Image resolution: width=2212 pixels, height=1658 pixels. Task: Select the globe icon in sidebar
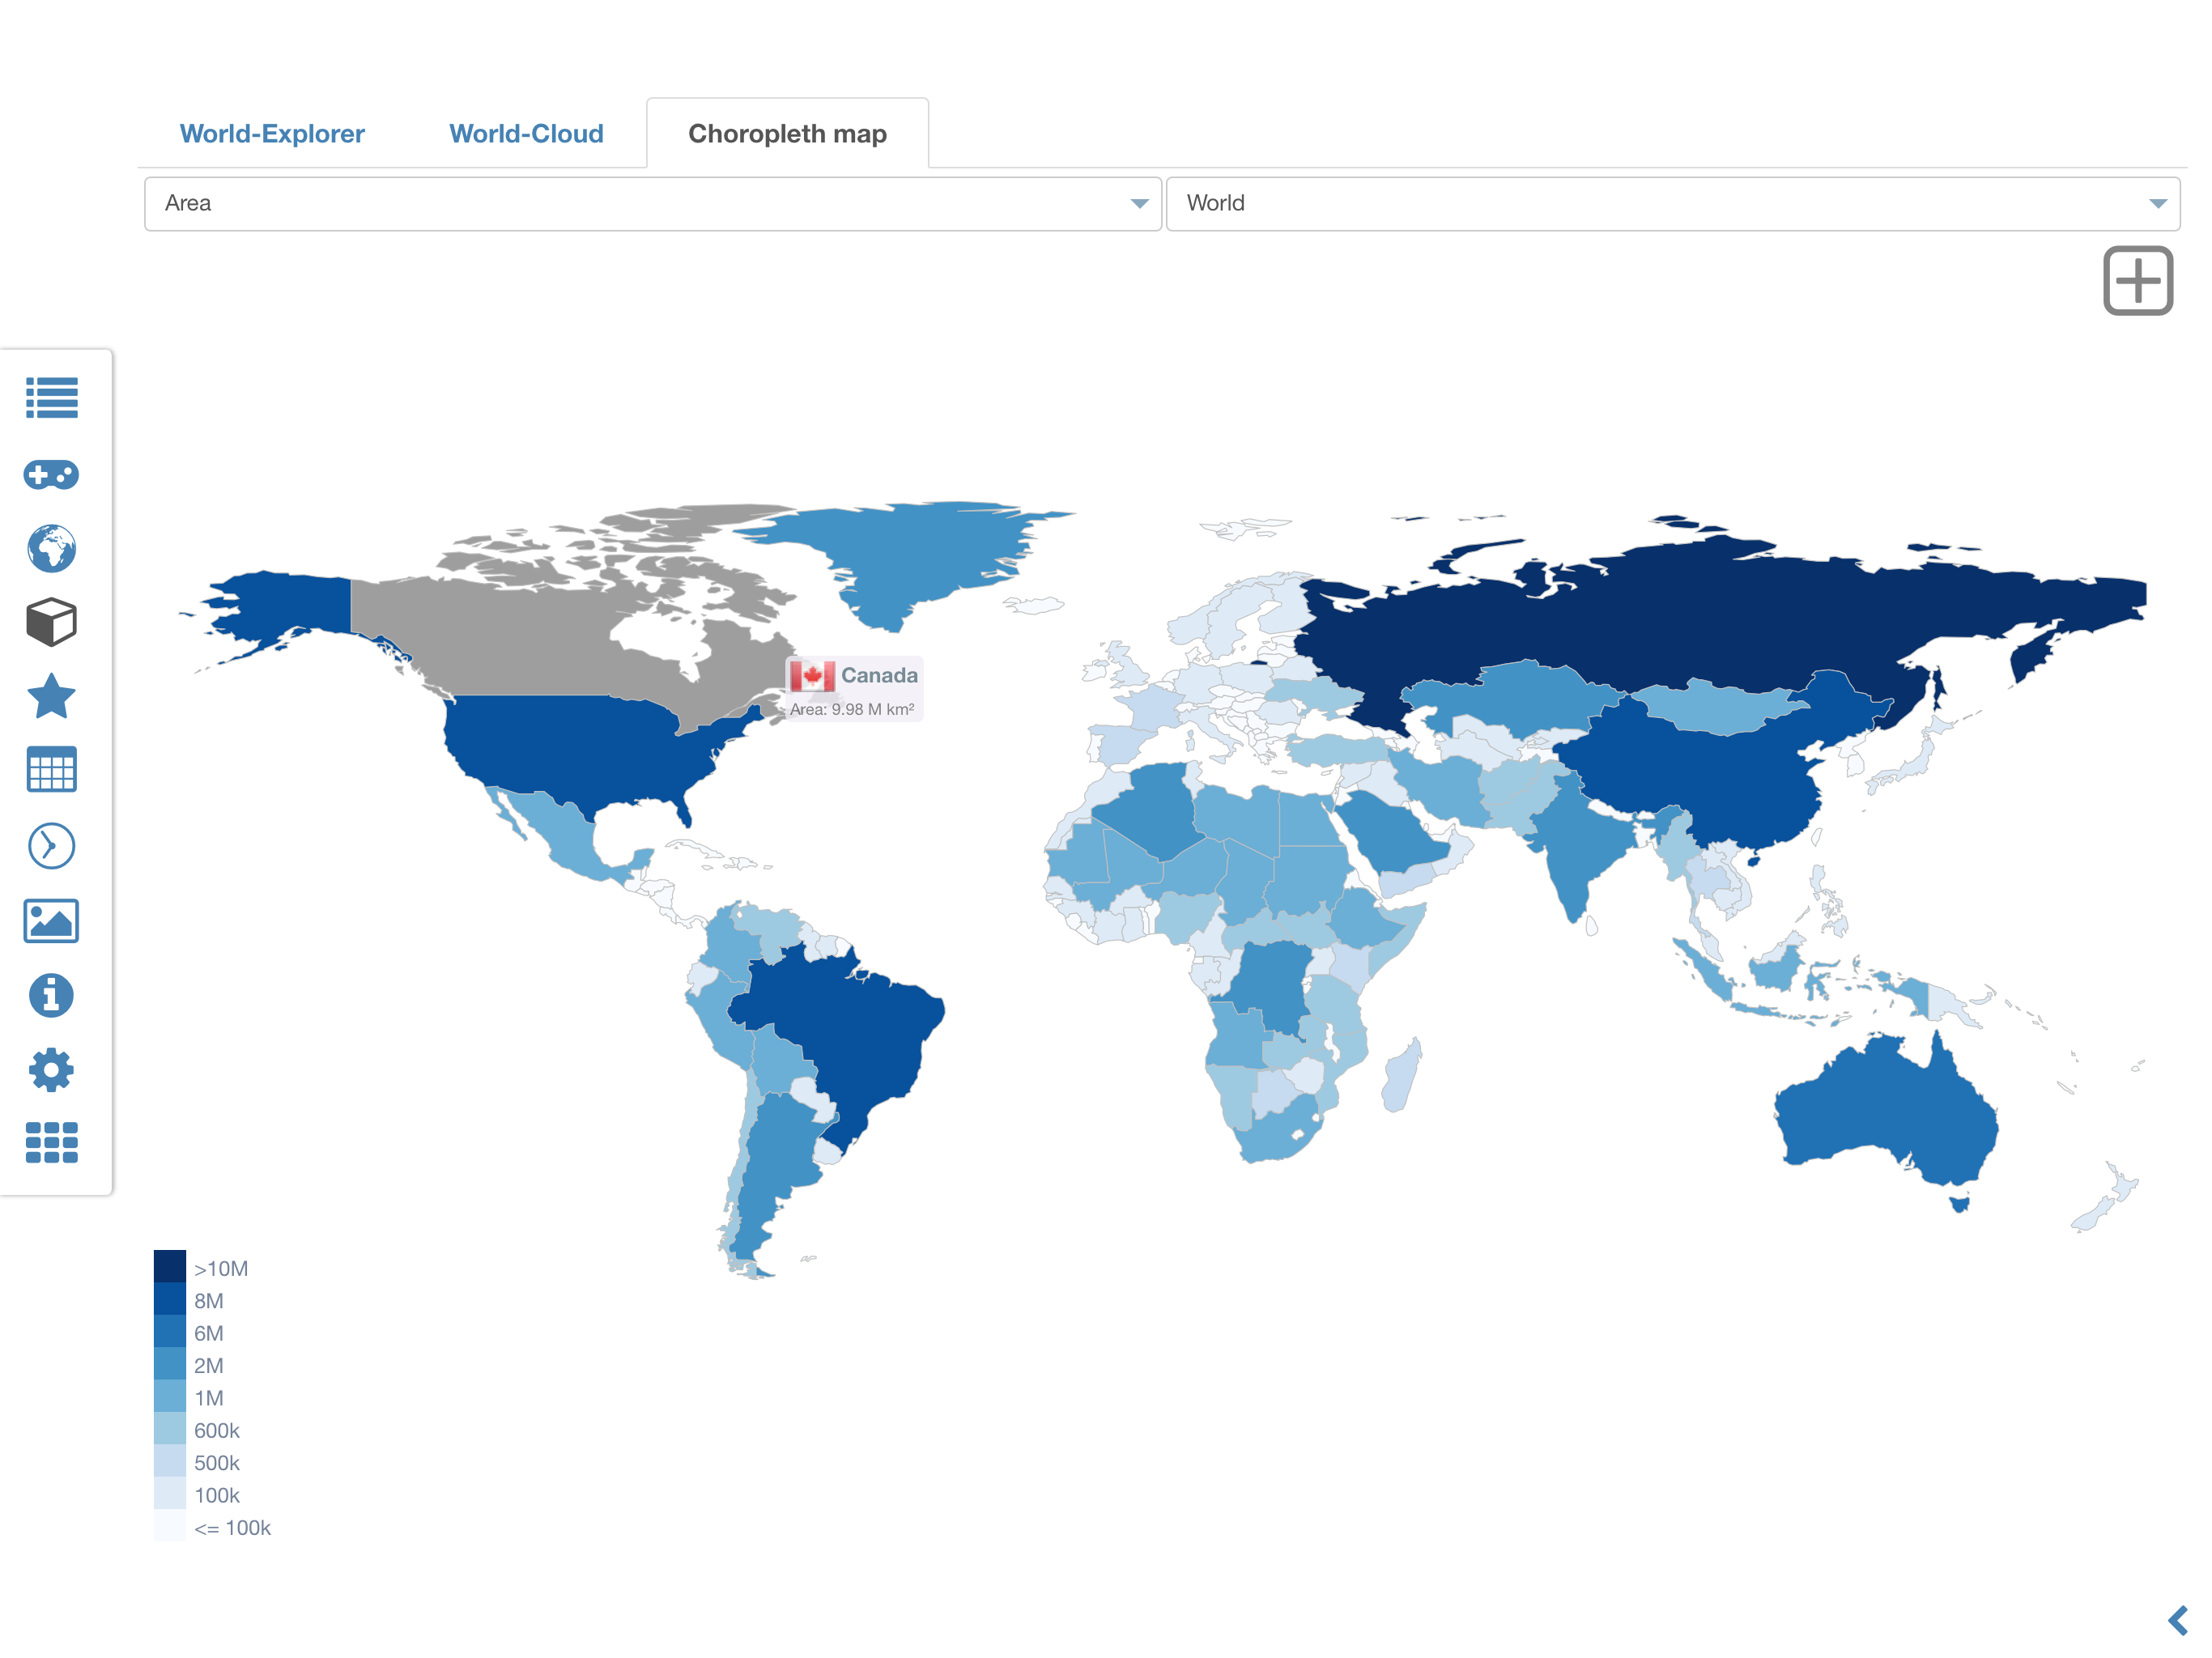(51, 548)
